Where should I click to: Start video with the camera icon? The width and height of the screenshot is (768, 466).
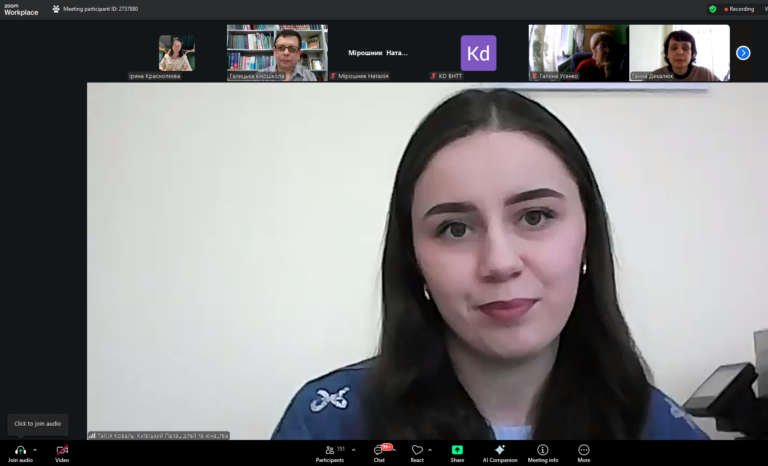click(62, 450)
